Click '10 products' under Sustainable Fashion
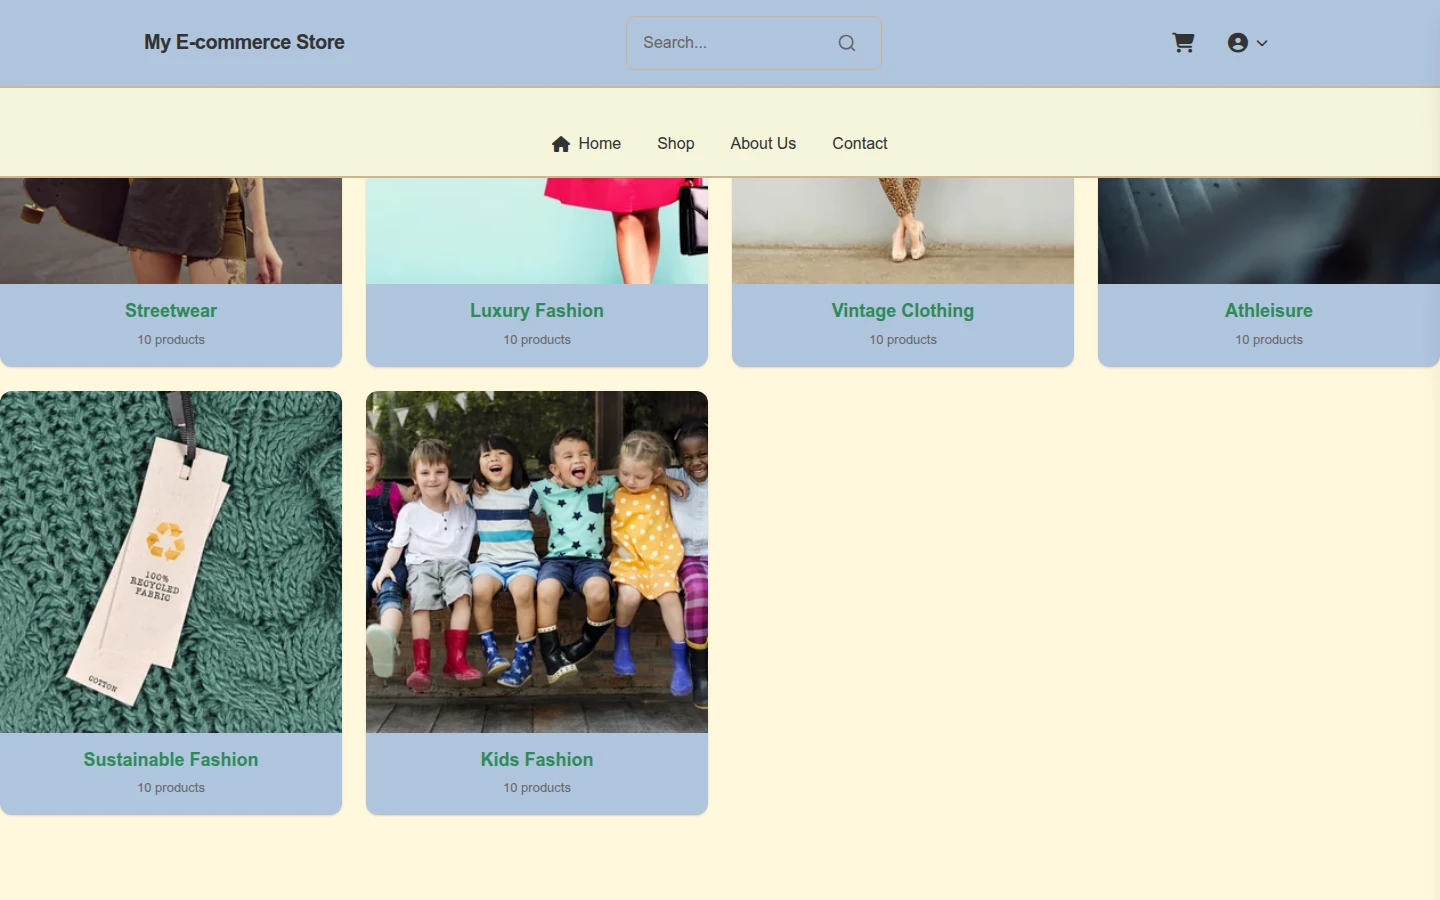Screen dimensions: 1440x900 171,788
